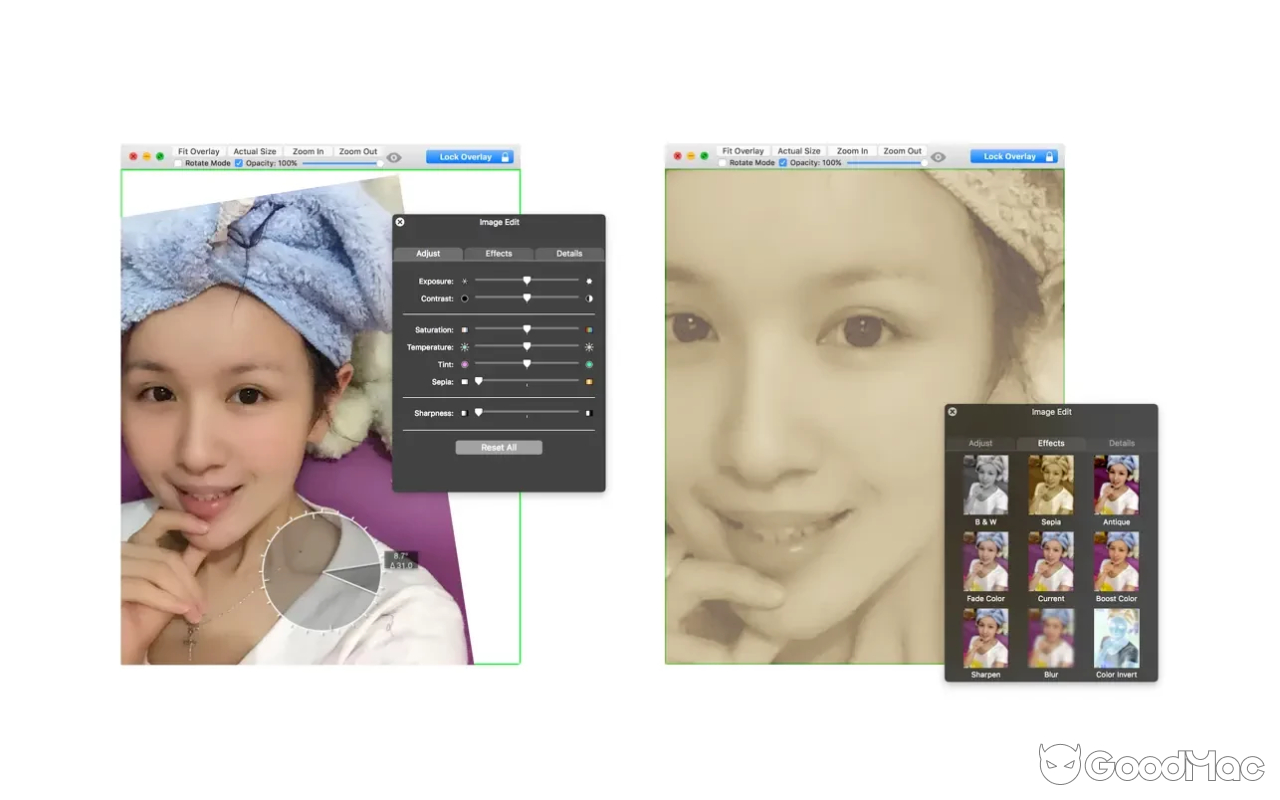This screenshot has height=800, width=1280.
Task: Apply the Fade Color effect
Action: 986,562
